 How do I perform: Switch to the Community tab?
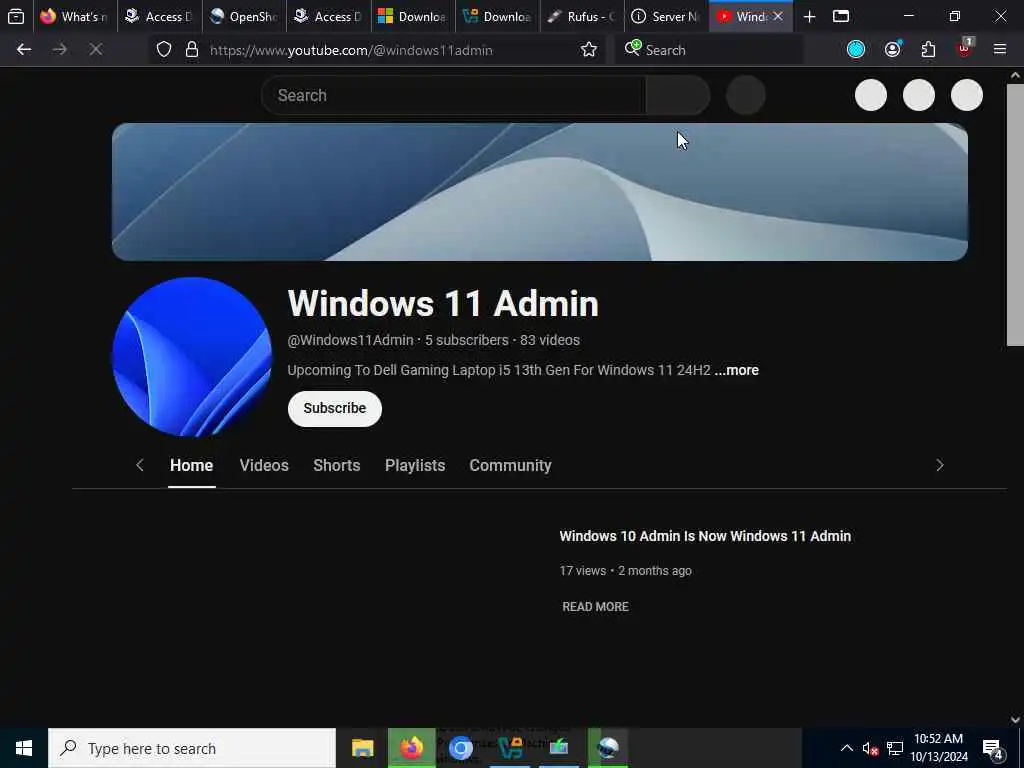click(511, 466)
